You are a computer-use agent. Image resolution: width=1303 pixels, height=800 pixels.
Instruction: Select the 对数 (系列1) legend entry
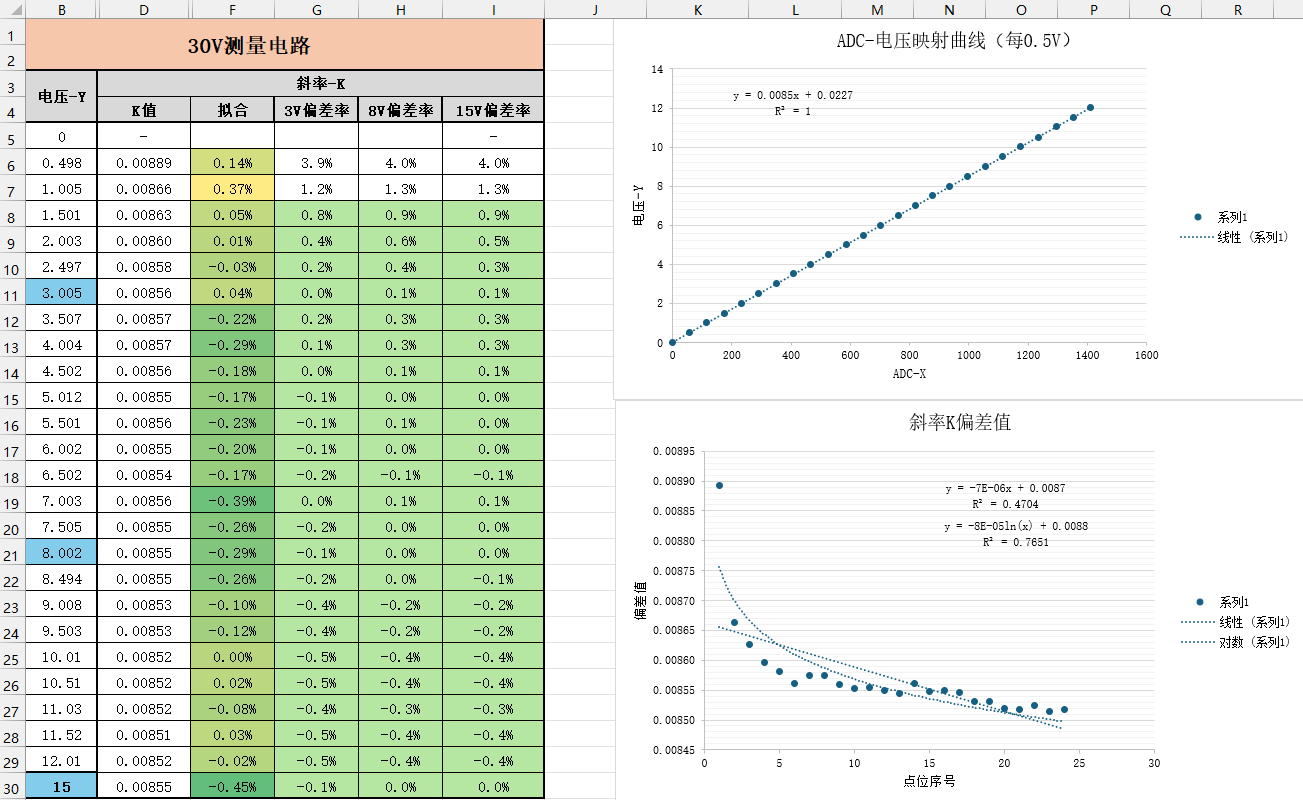(1236, 642)
